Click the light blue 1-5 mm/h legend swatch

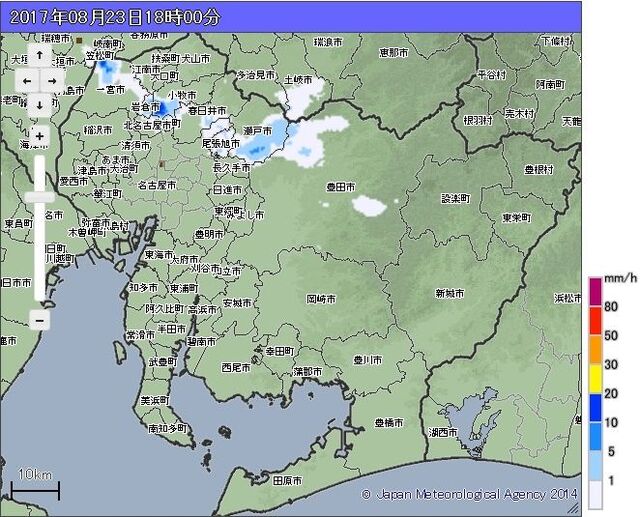595,465
